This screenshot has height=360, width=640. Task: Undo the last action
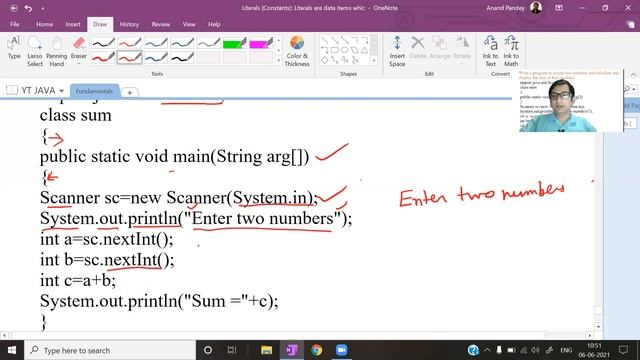[28, 8]
